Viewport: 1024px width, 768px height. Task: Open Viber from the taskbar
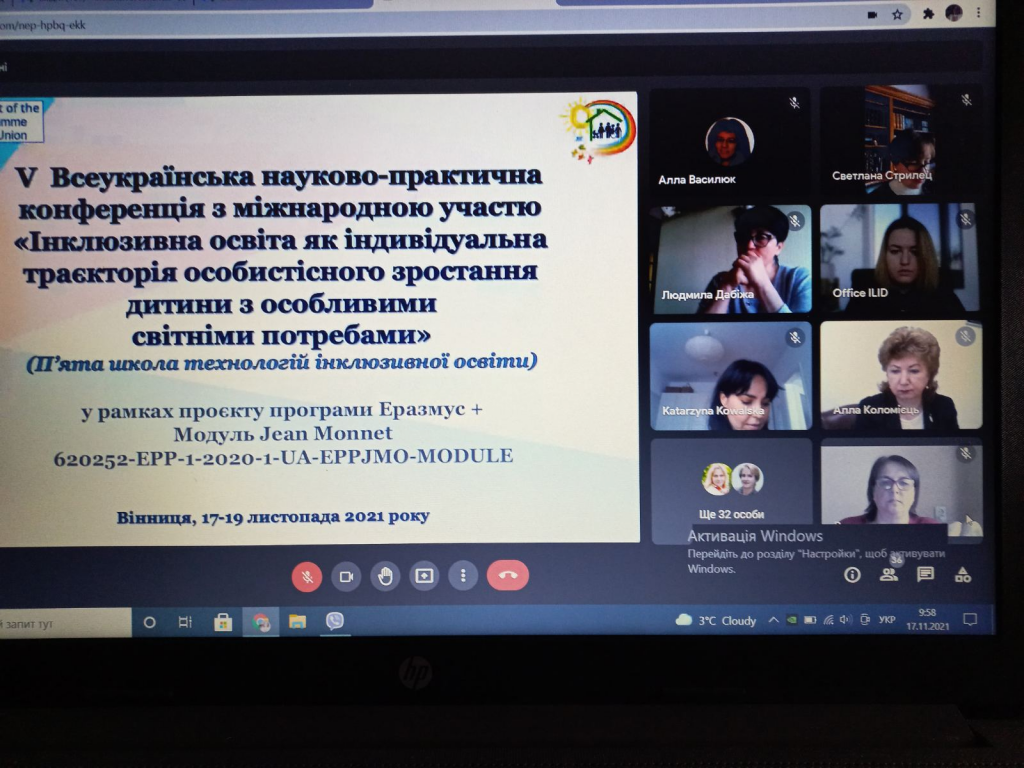334,621
